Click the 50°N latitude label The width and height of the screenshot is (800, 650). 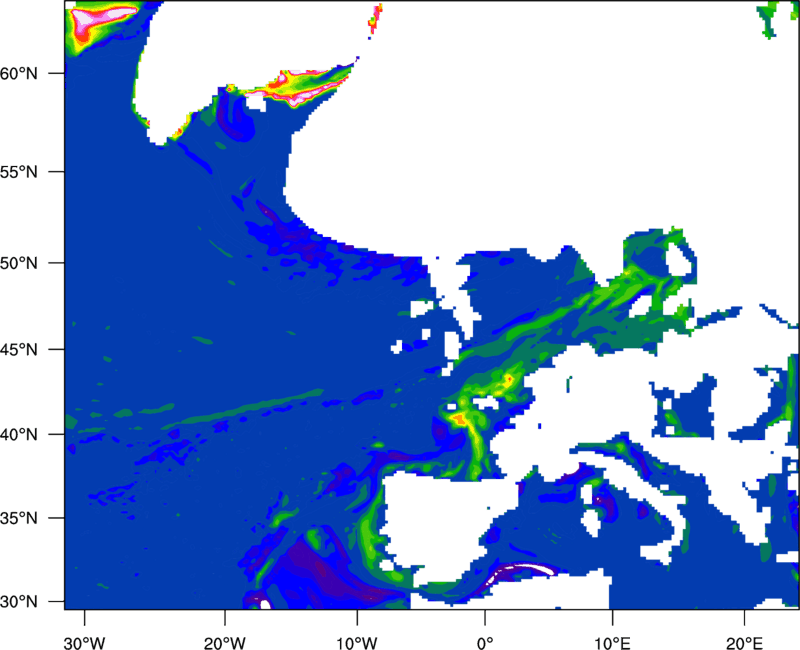(19, 263)
